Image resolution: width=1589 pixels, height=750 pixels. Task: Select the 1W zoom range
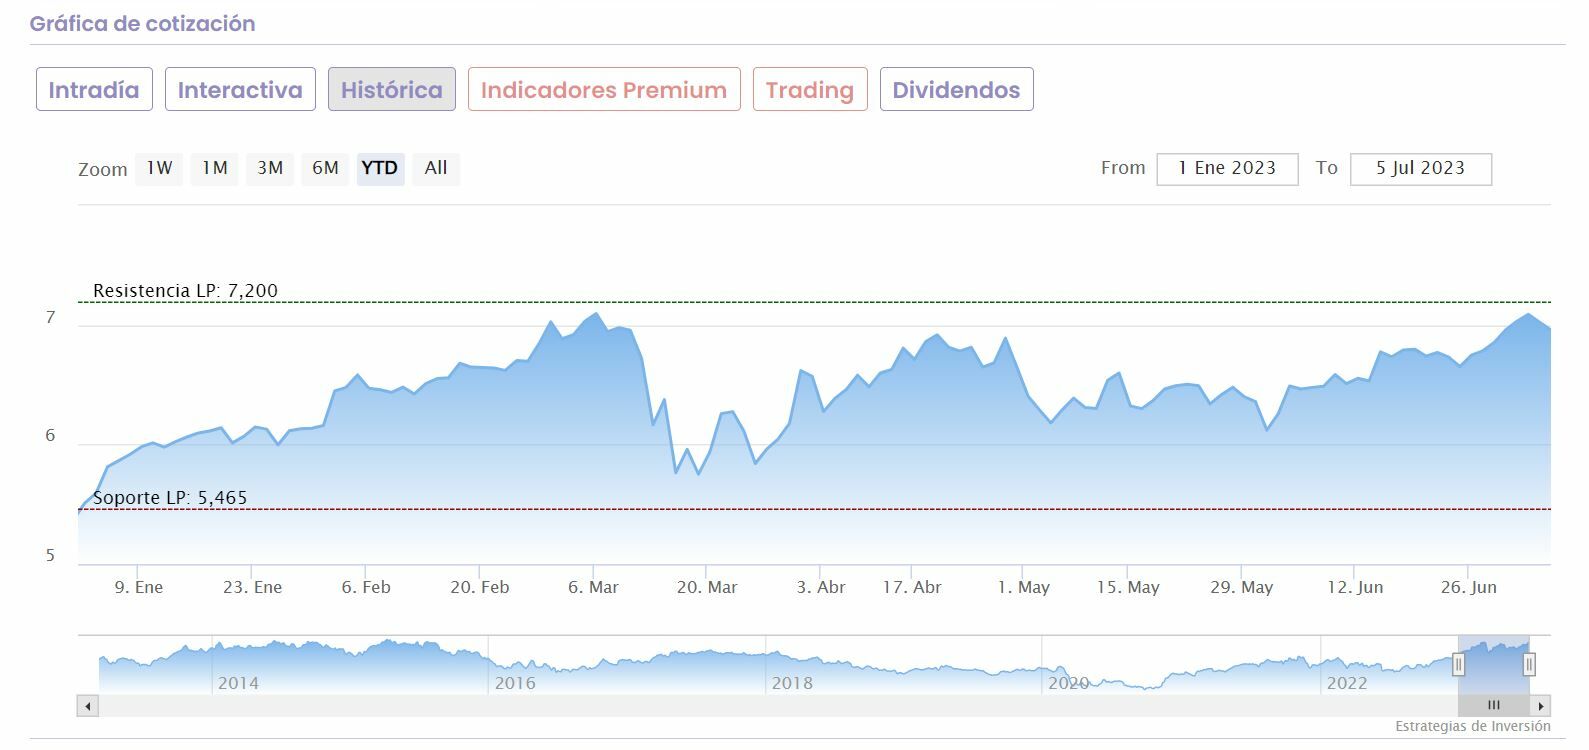pos(159,168)
